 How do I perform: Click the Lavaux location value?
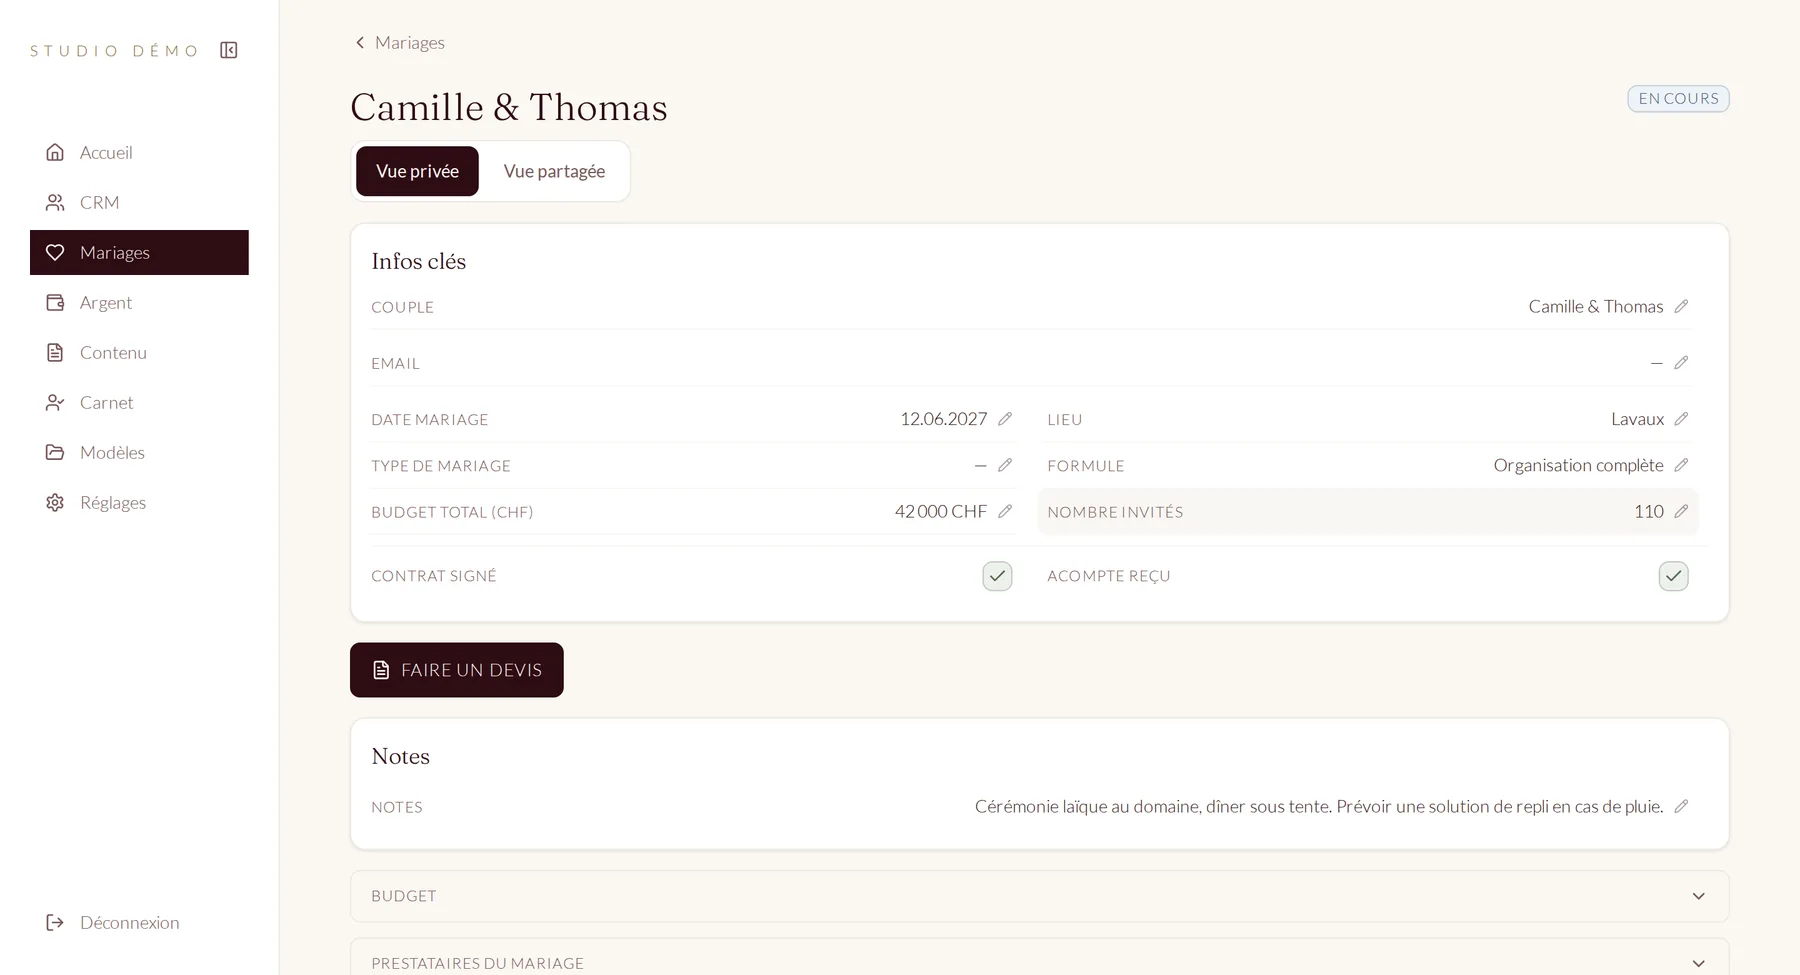1637,418
